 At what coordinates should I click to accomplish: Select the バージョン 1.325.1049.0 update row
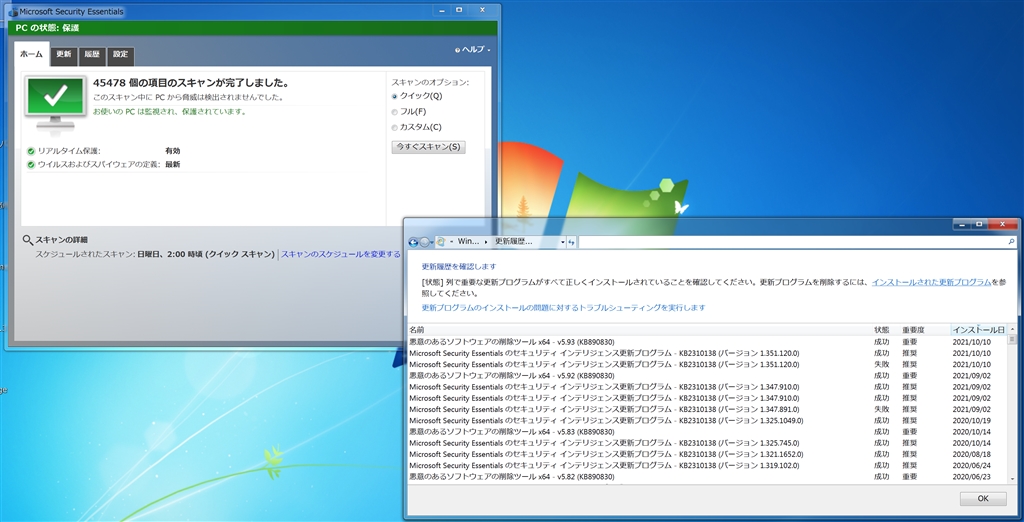coord(707,421)
